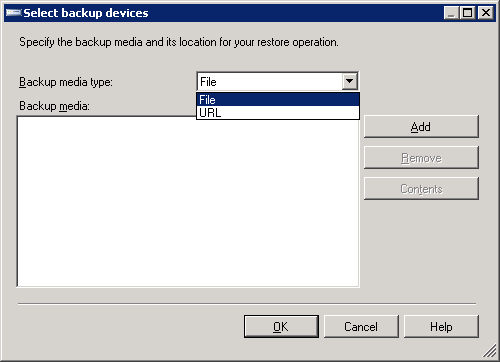This screenshot has height=362, width=500.
Task: Select URL from the media type list
Action: tap(278, 113)
